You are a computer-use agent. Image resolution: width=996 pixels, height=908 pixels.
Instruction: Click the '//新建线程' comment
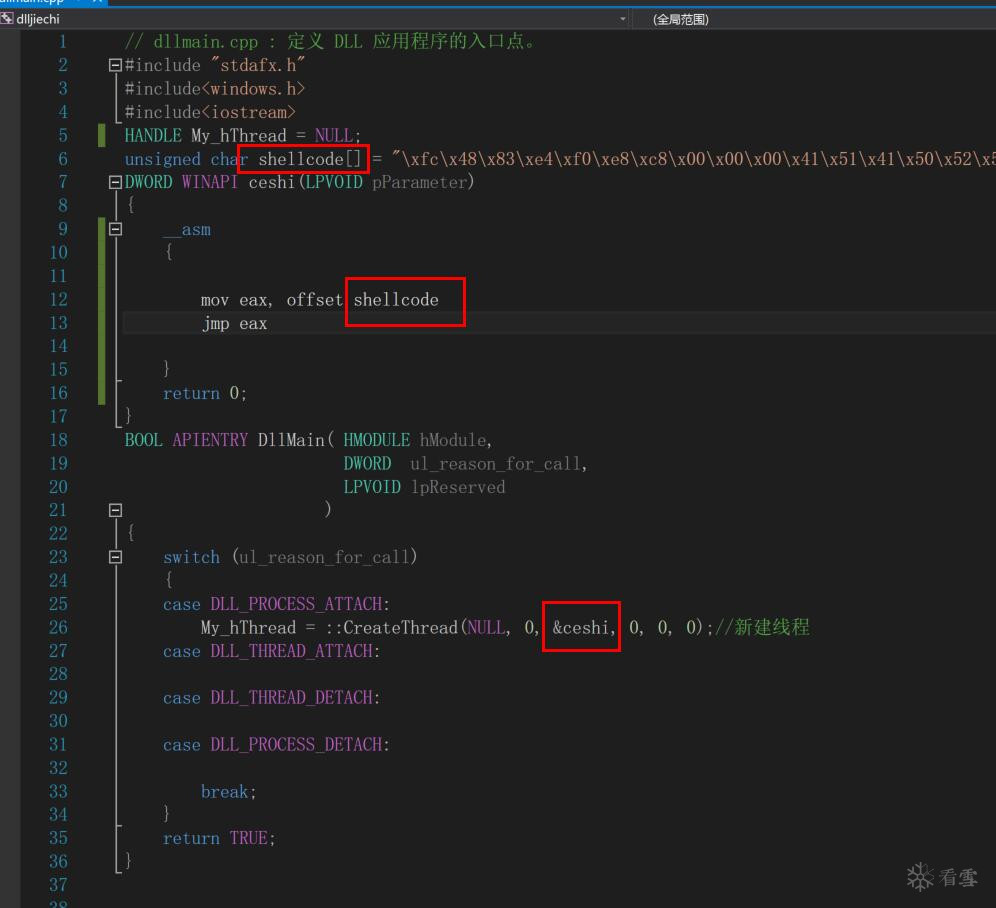click(x=762, y=627)
